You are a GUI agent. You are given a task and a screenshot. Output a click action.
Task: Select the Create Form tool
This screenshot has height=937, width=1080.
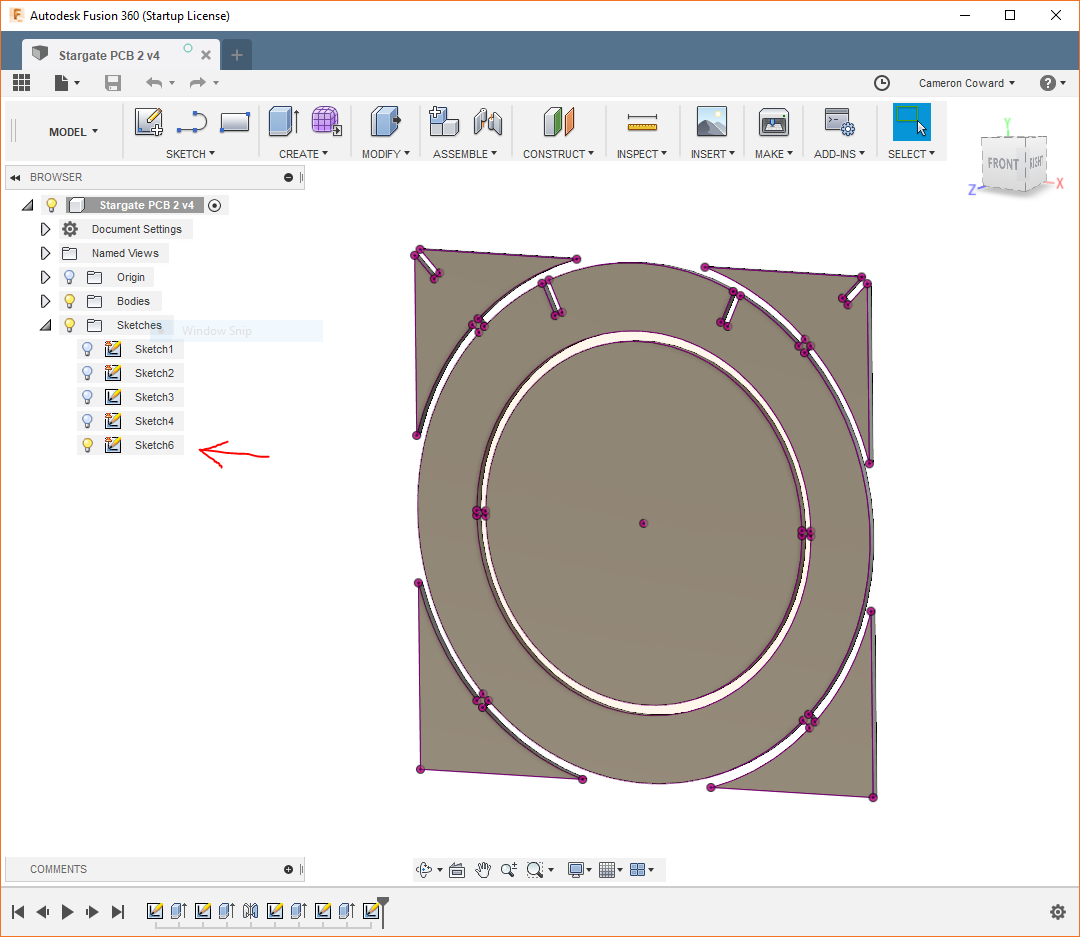click(x=326, y=121)
